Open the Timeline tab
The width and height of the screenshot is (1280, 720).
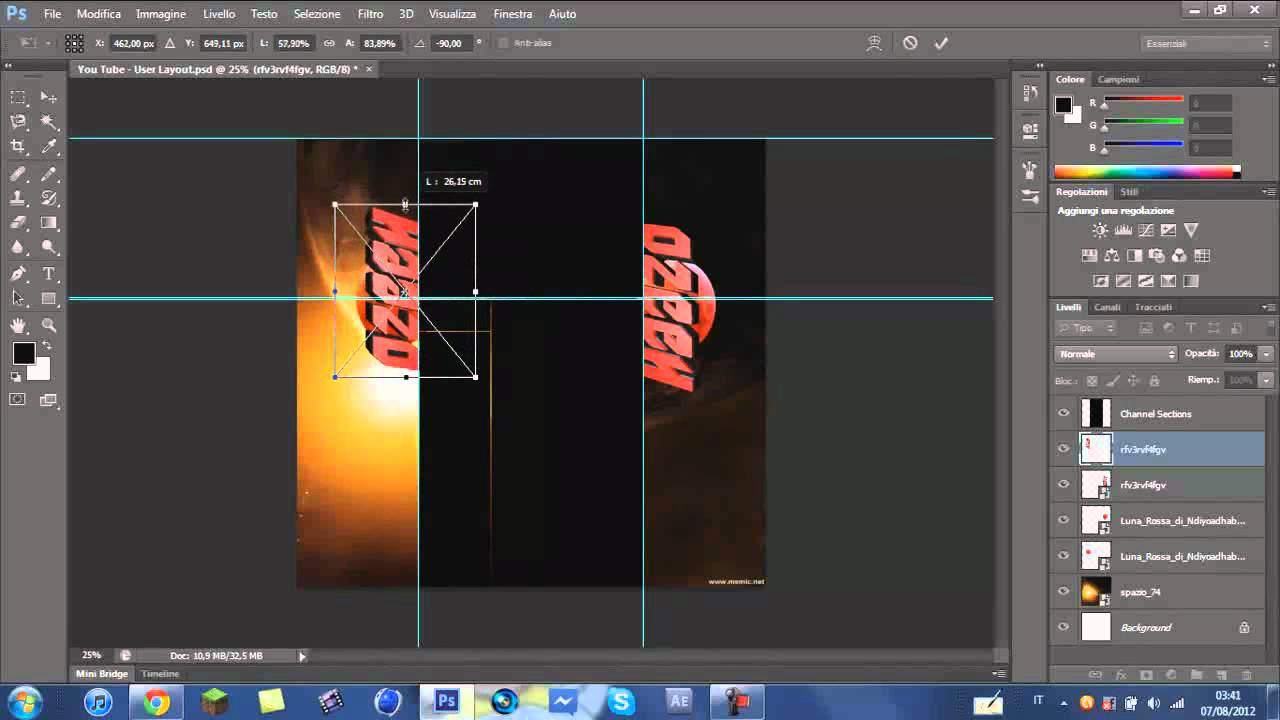[160, 674]
